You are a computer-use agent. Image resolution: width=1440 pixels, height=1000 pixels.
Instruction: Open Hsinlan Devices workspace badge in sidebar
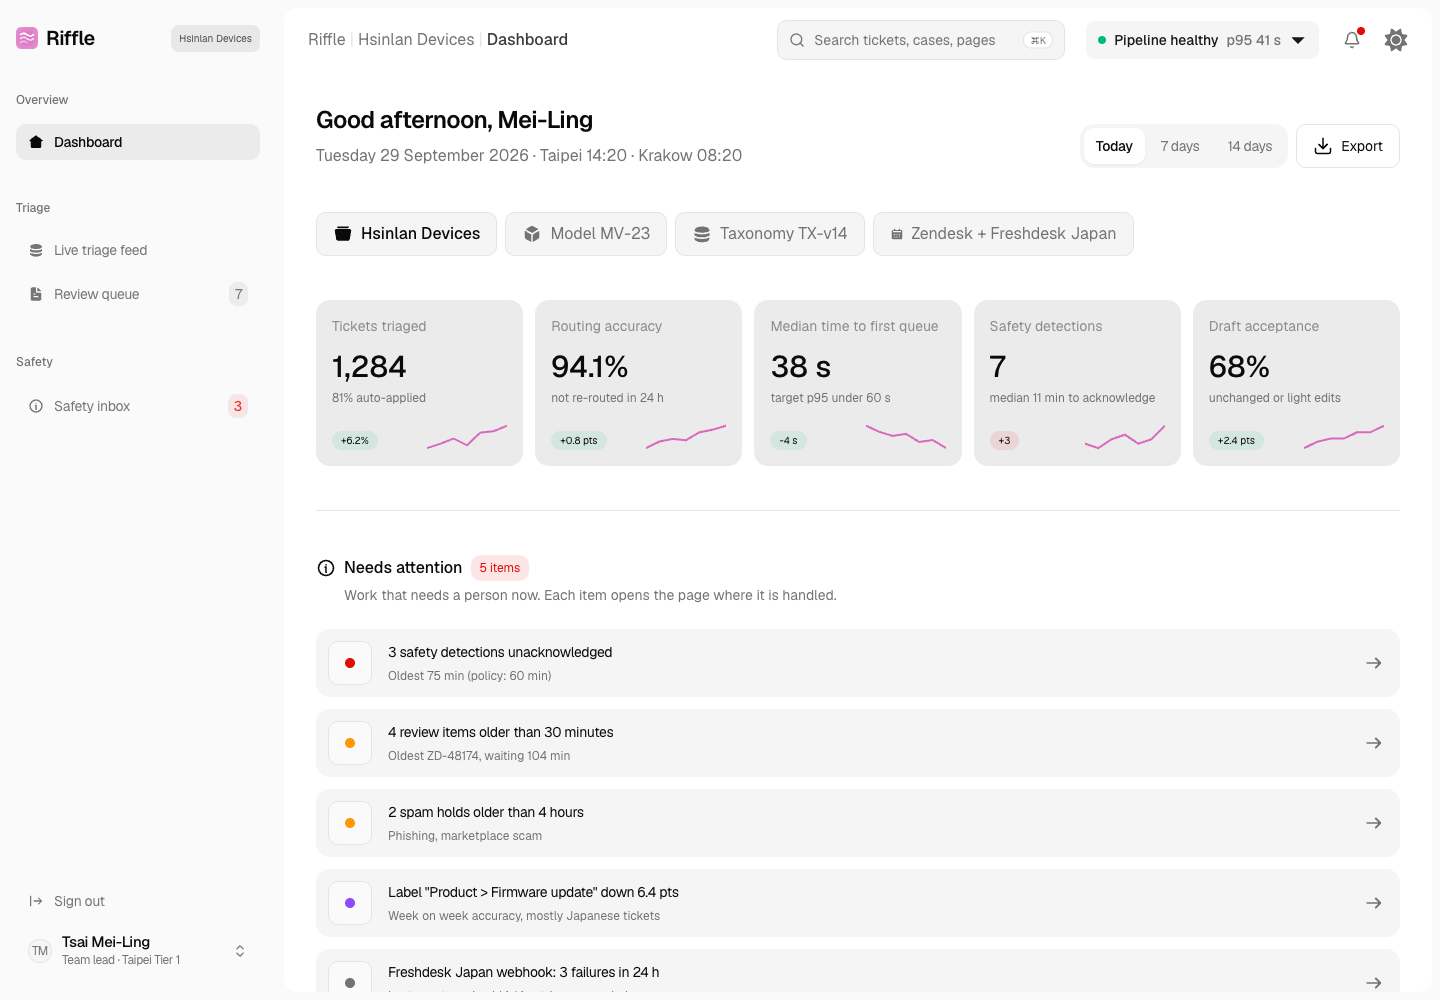215,39
